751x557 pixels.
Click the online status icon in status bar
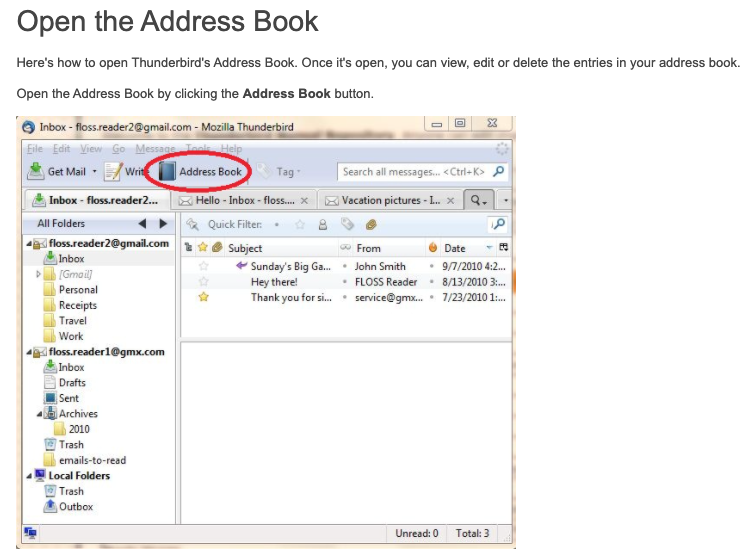pos(30,534)
